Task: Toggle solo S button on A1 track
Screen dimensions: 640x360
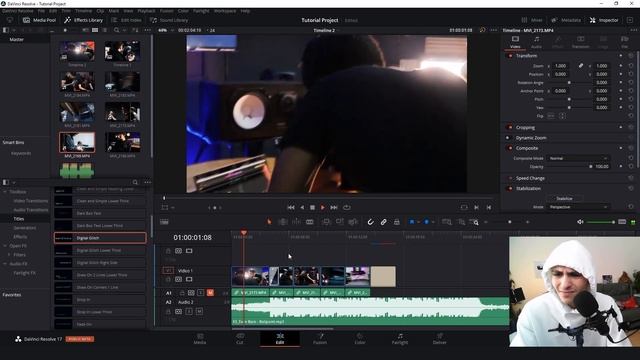Action: click(x=200, y=293)
